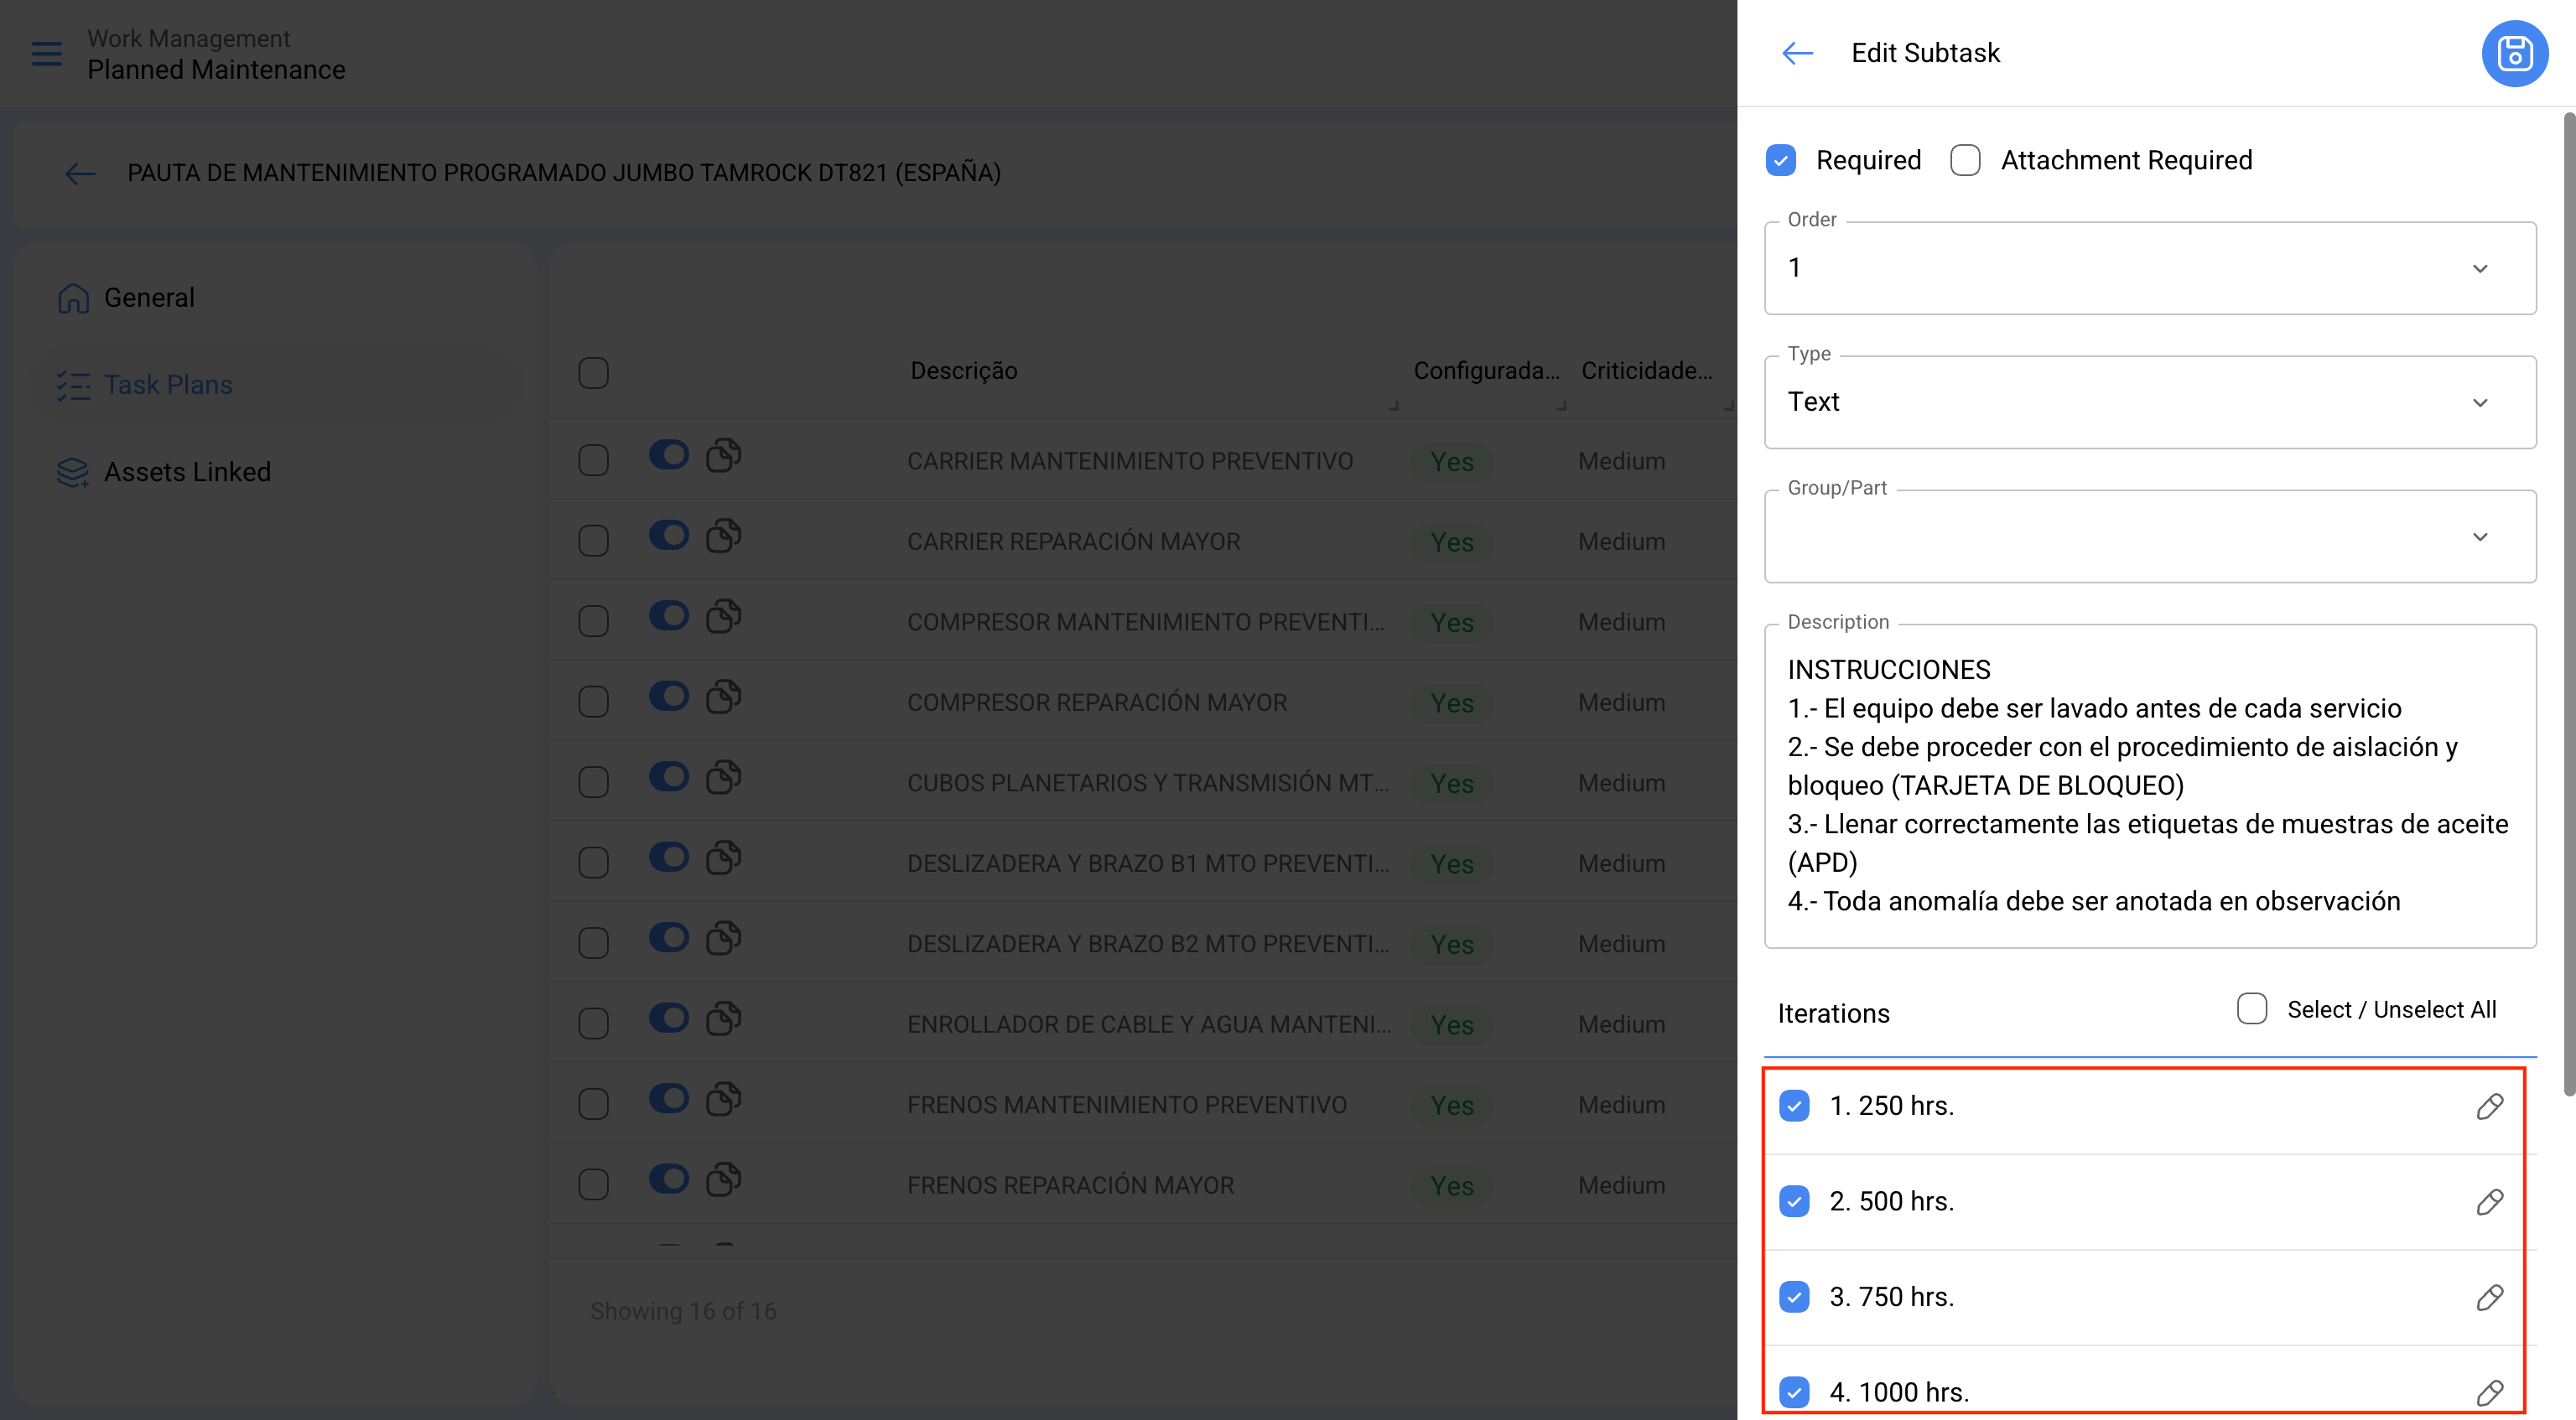Click the Planned Maintenance header title
The image size is (2576, 1420).
216,70
